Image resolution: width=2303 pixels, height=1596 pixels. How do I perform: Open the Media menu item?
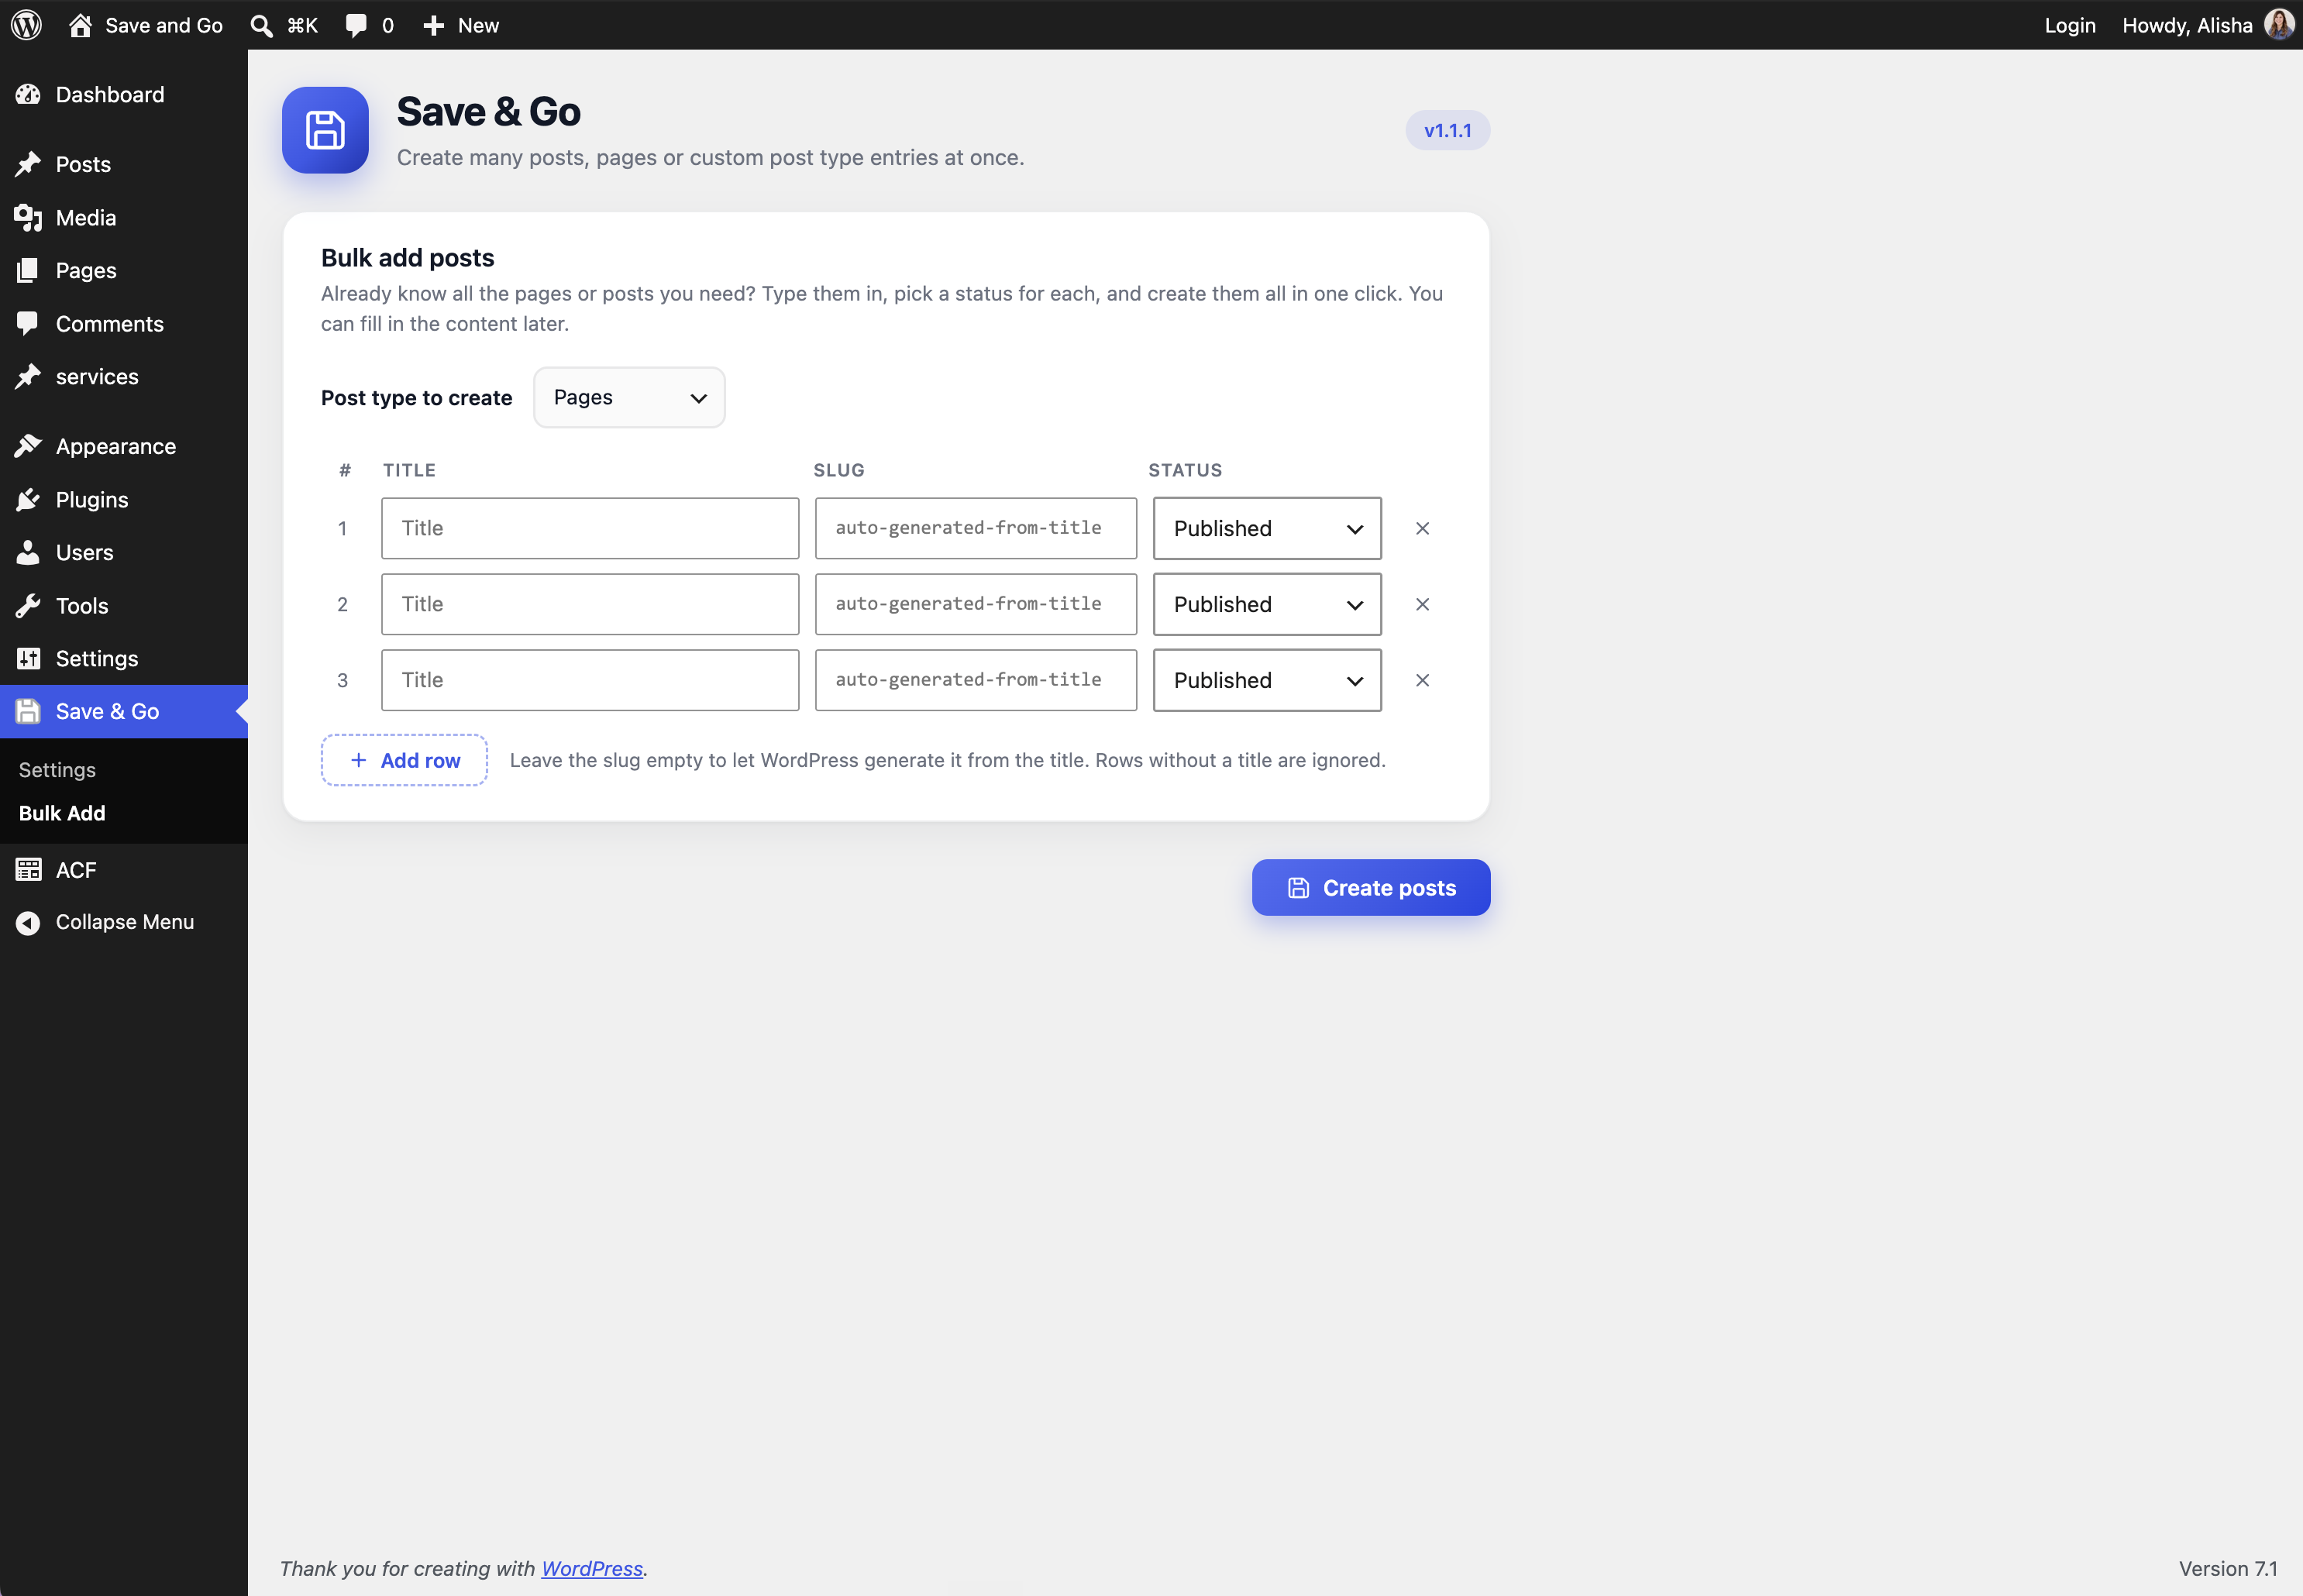point(124,217)
